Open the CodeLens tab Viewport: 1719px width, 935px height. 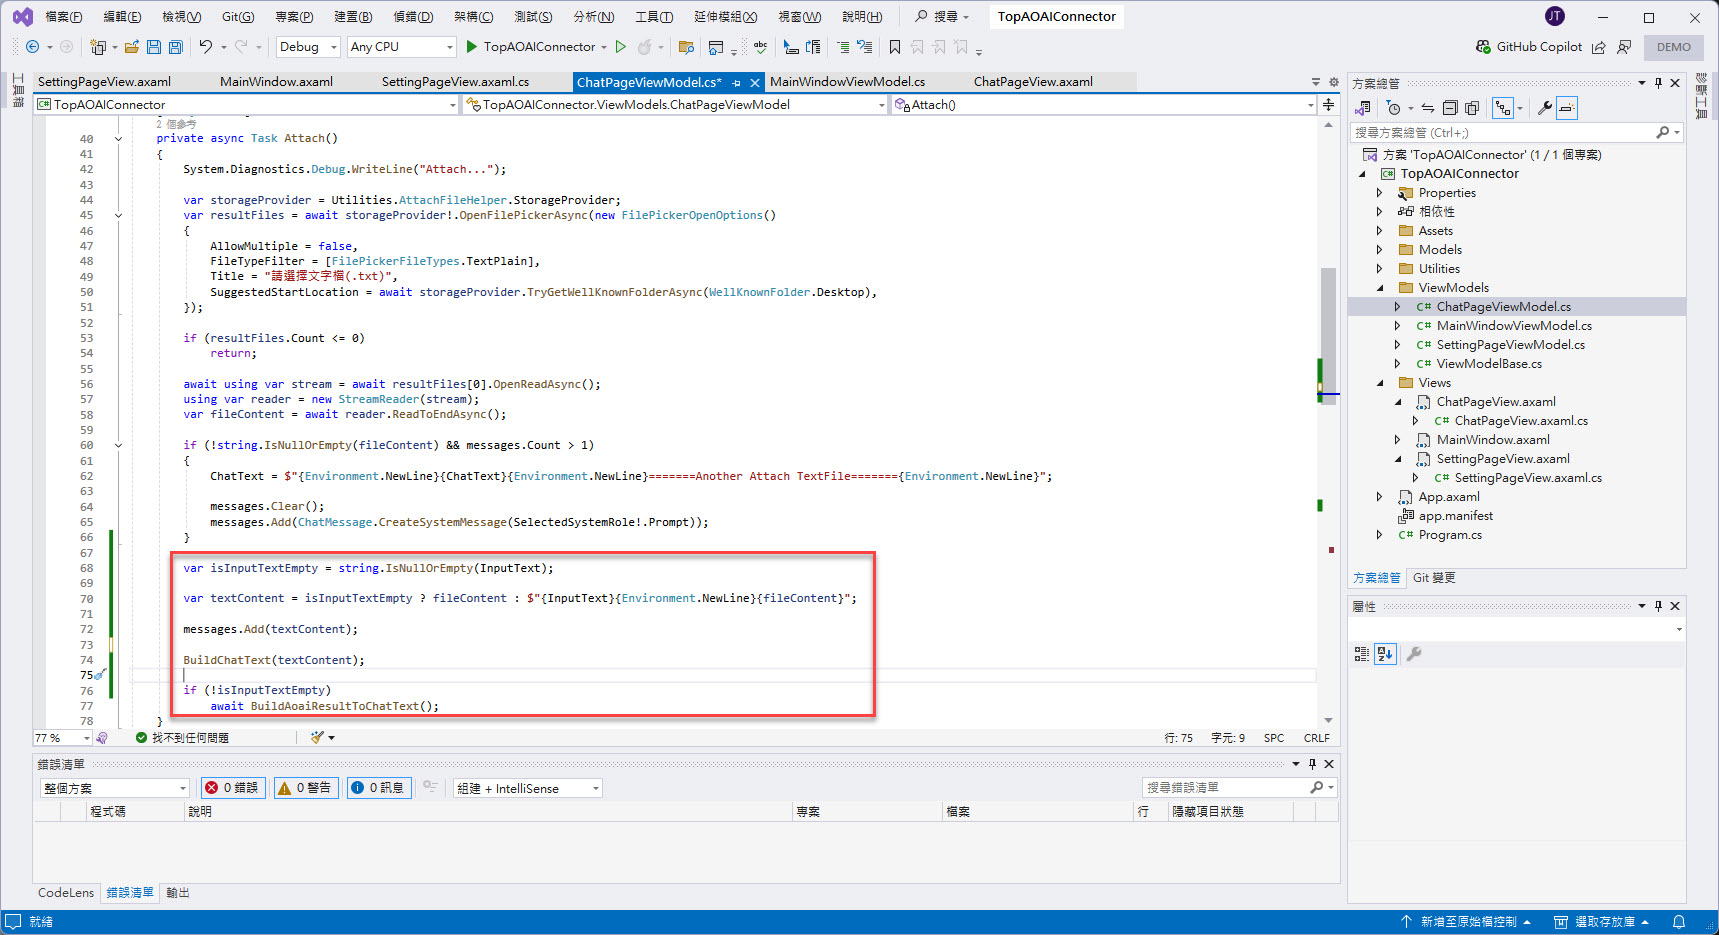(66, 893)
